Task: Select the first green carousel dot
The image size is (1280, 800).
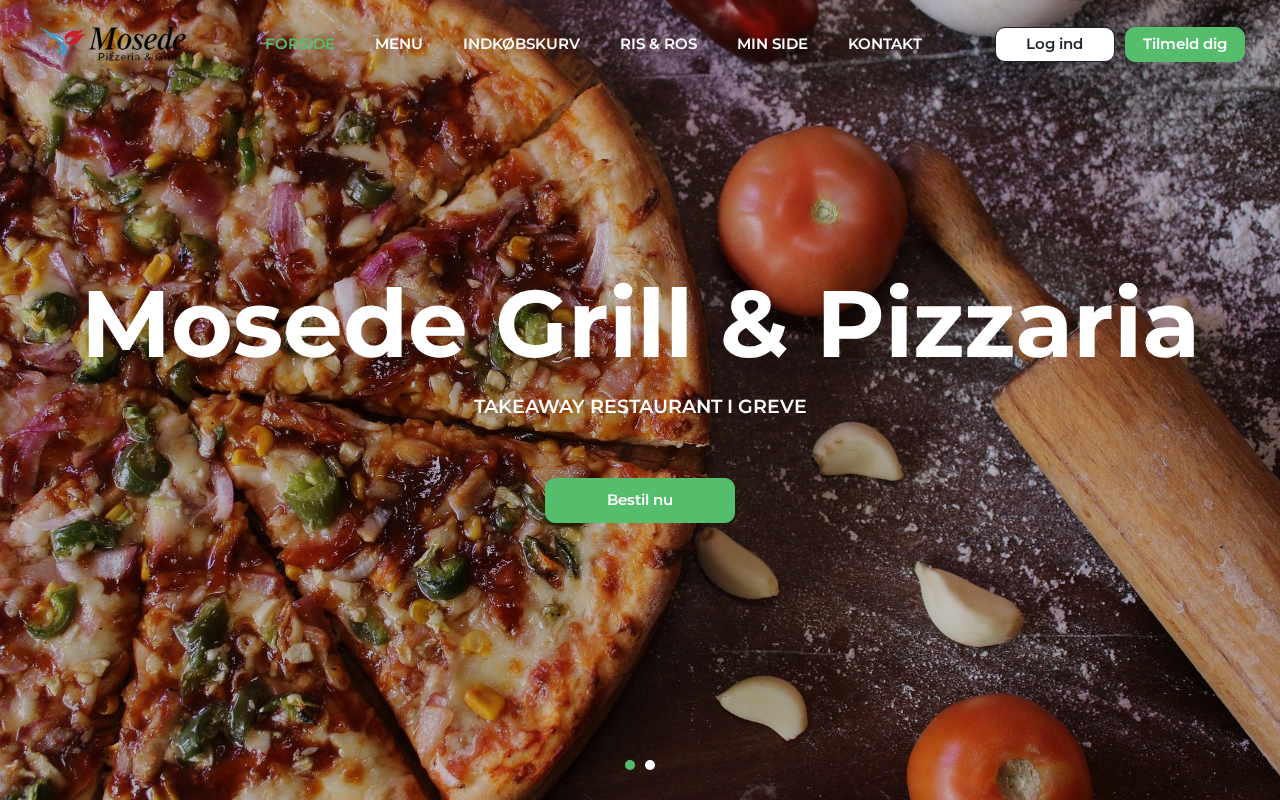Action: pyautogui.click(x=630, y=765)
